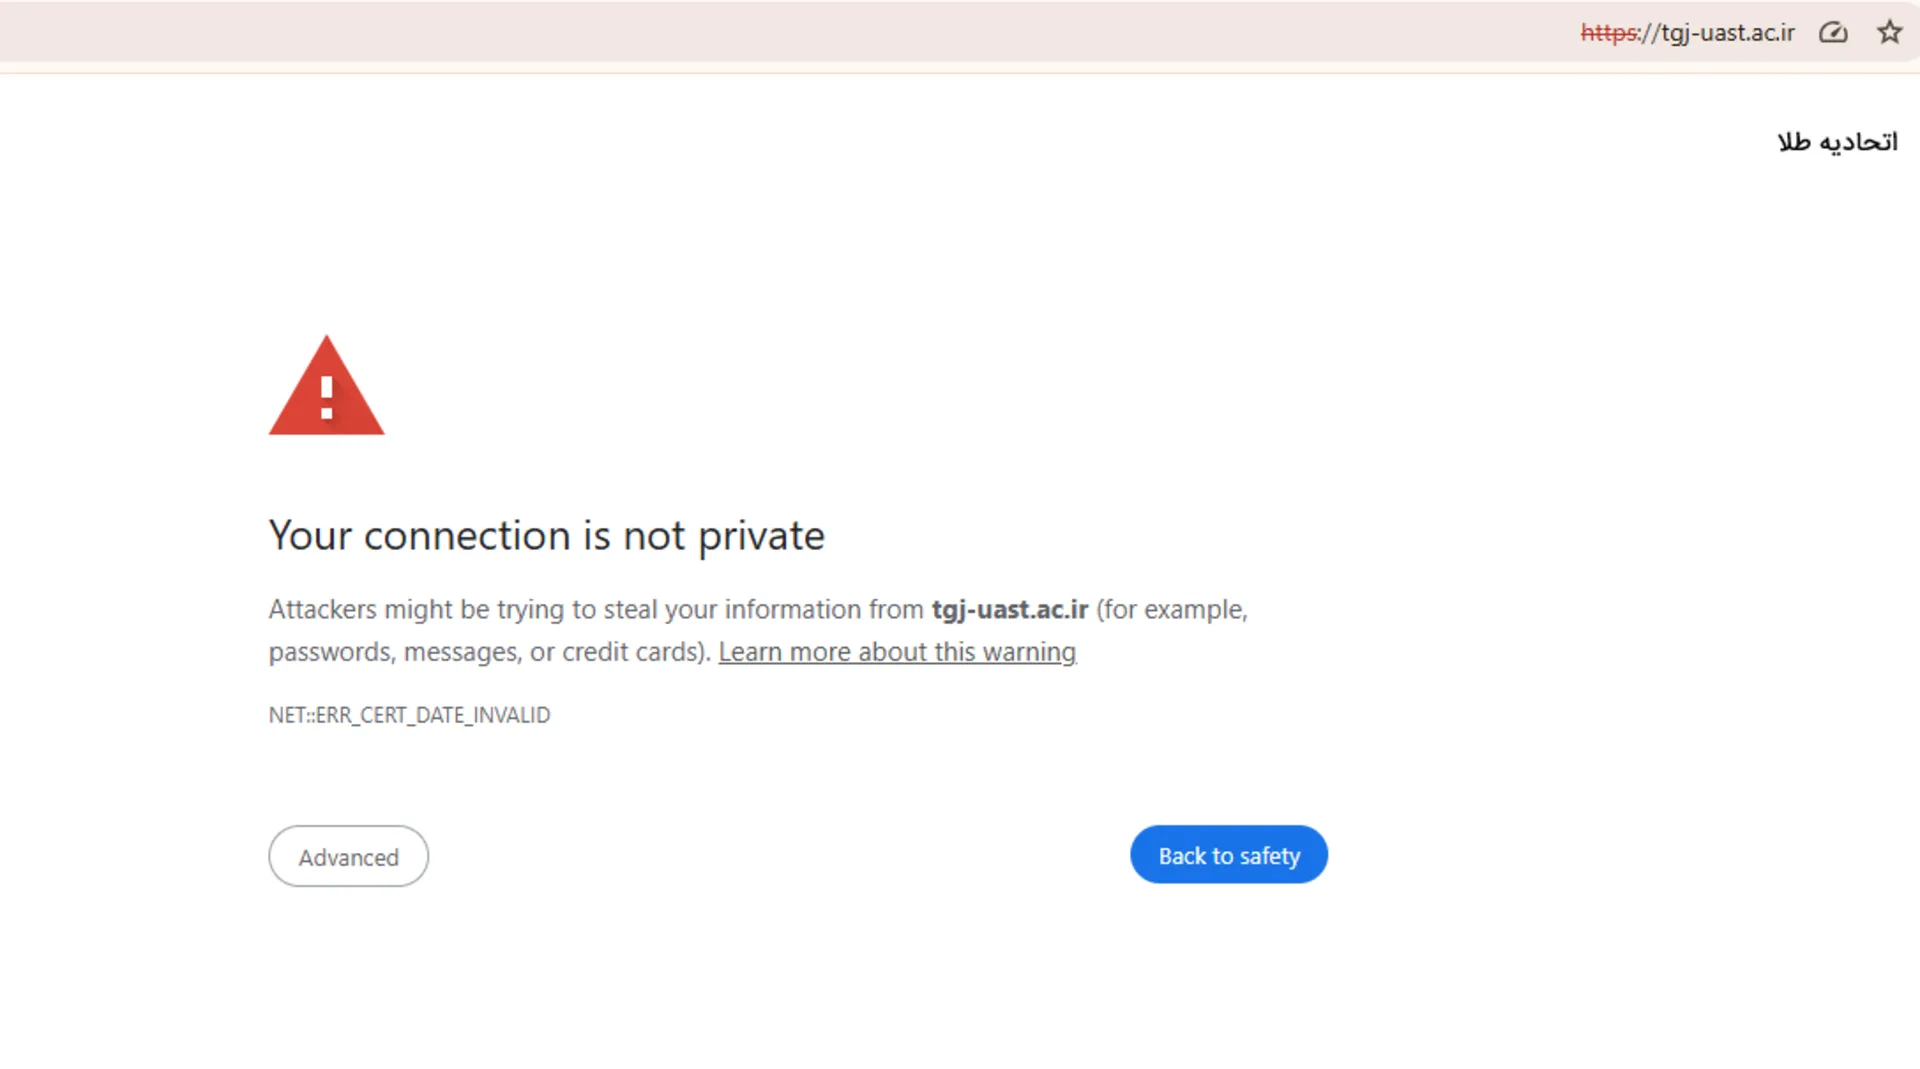Open the speedometer icon beside the address bar
Viewport: 1920px width, 1069px height.
tap(1833, 32)
